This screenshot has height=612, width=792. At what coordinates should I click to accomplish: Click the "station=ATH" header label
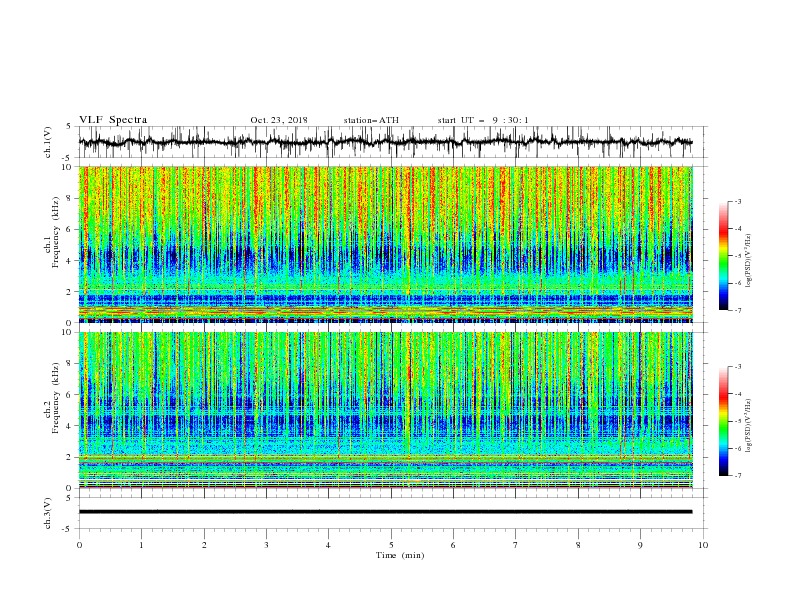[x=371, y=120]
